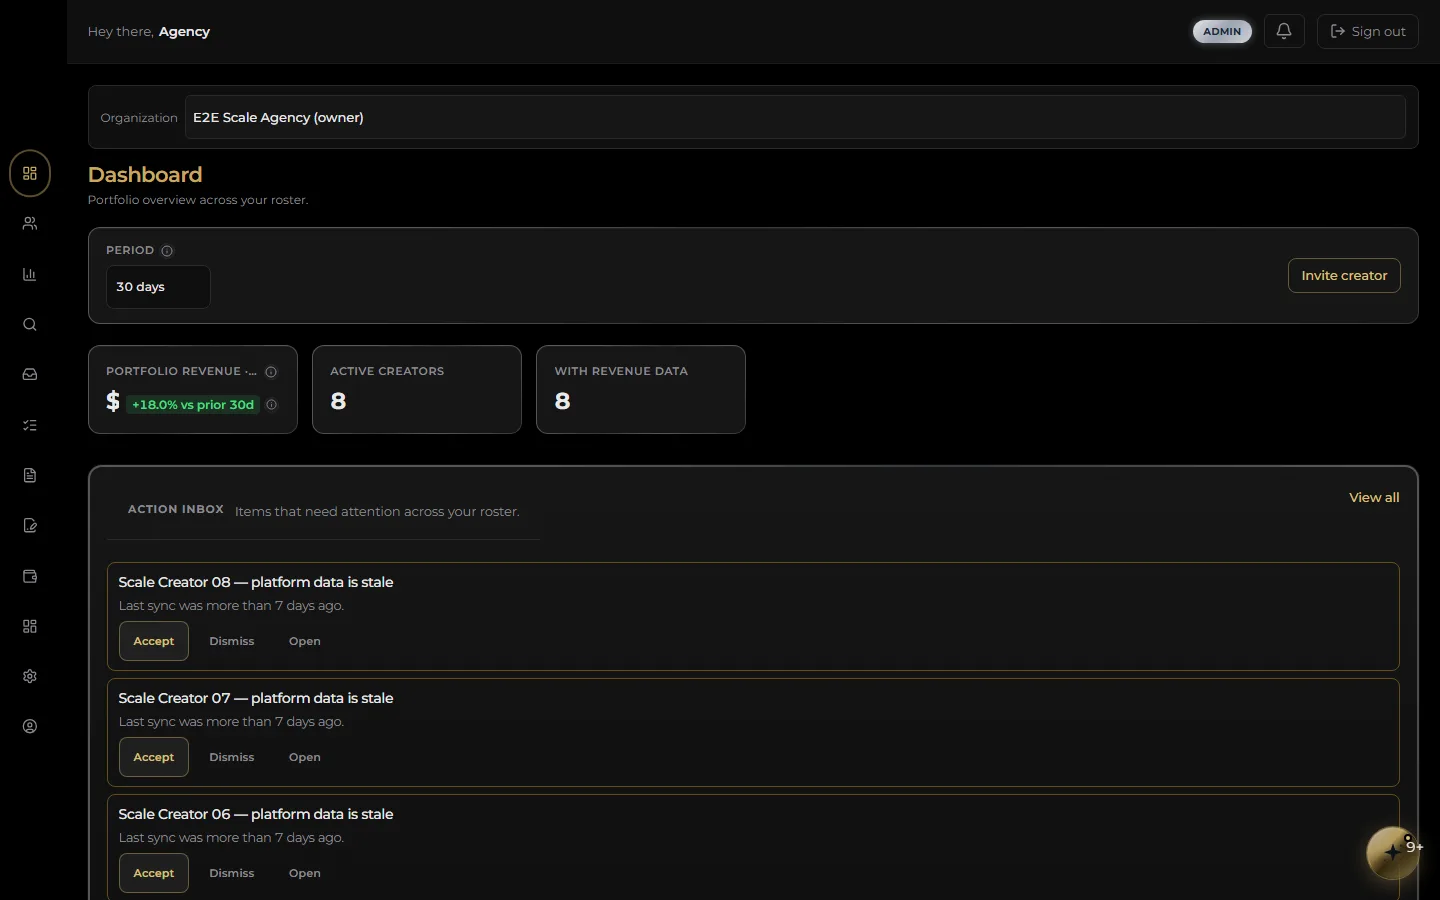This screenshot has height=900, width=1440.
Task: Click 'Scale Creator 07 — platform data is stale' title
Action: [x=256, y=698]
